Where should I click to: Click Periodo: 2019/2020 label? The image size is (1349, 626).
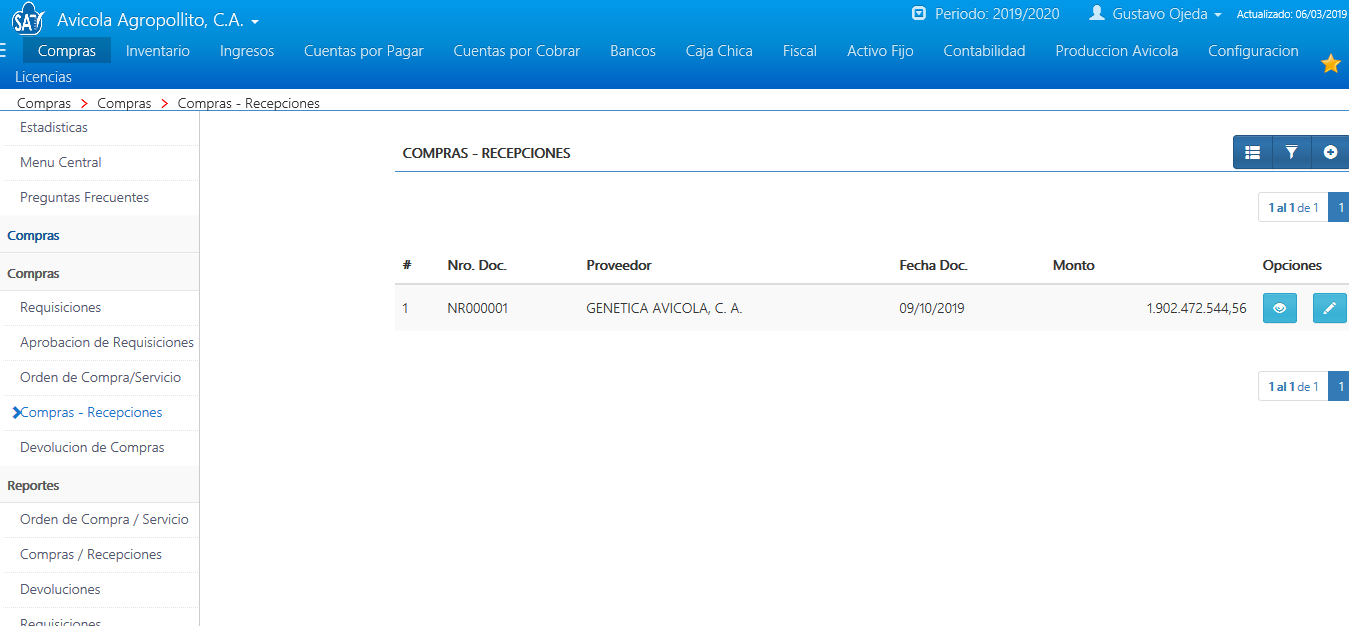point(997,14)
